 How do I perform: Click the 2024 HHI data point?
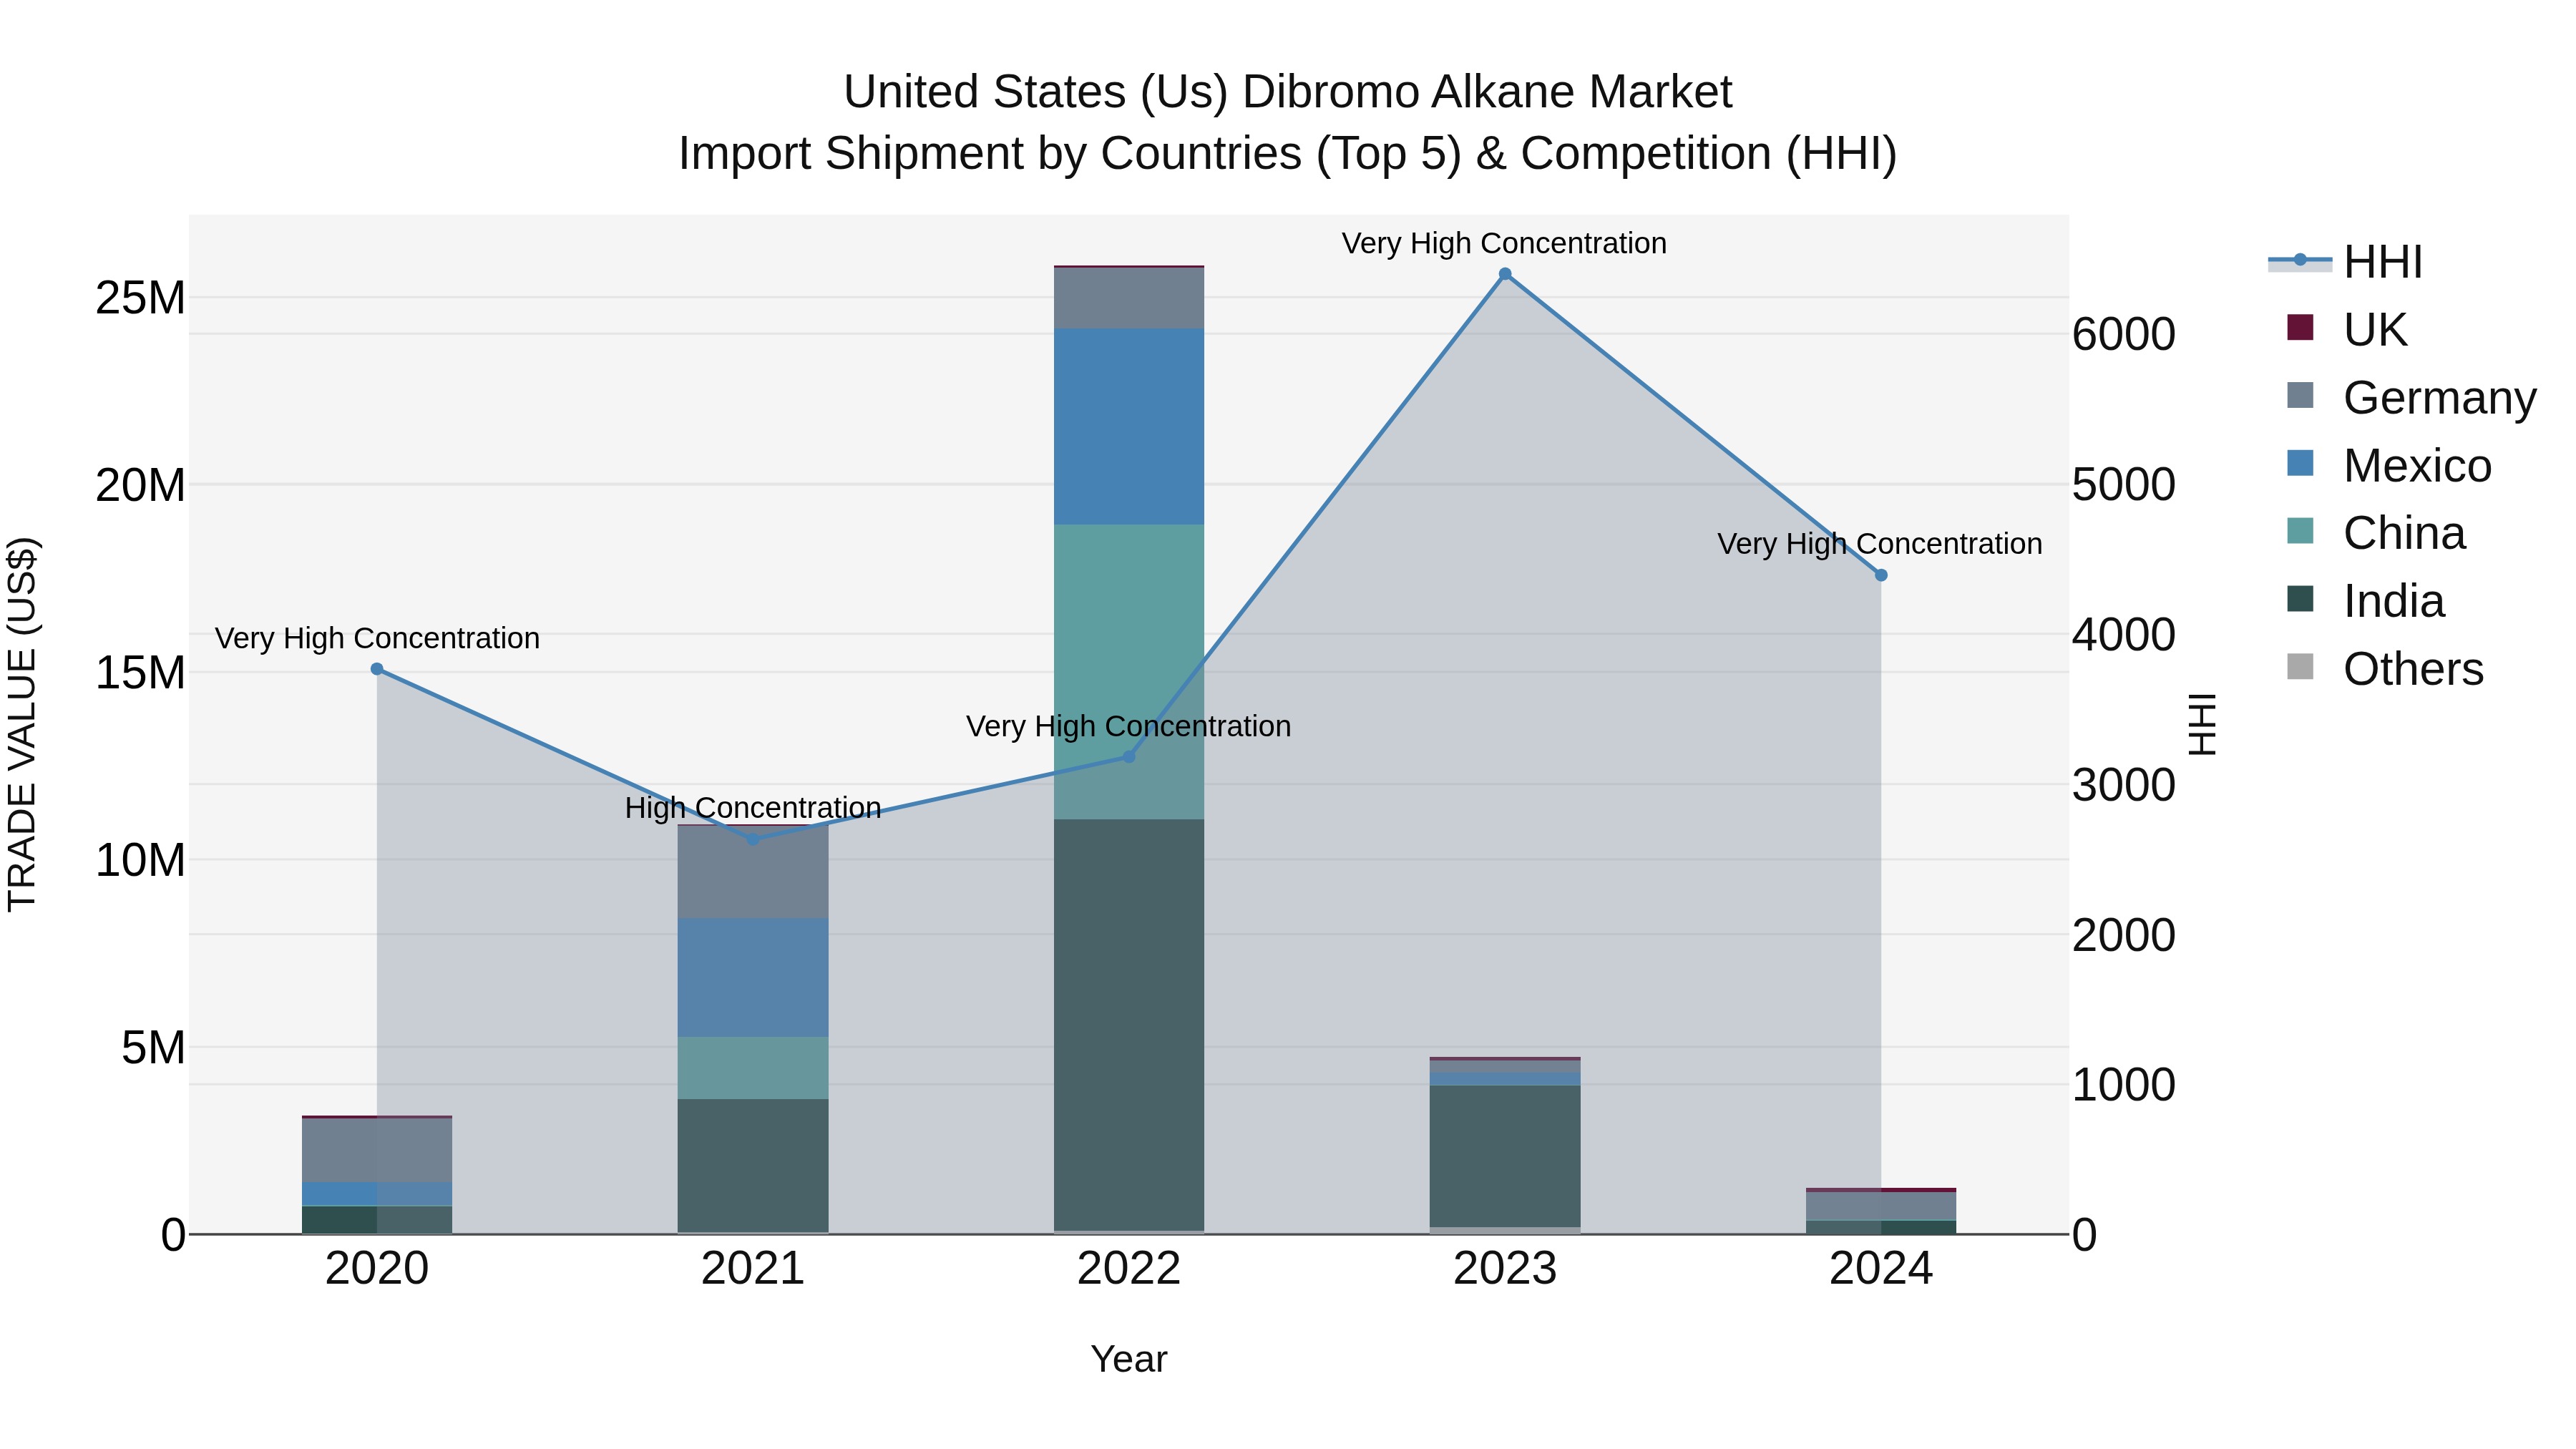pos(1881,575)
